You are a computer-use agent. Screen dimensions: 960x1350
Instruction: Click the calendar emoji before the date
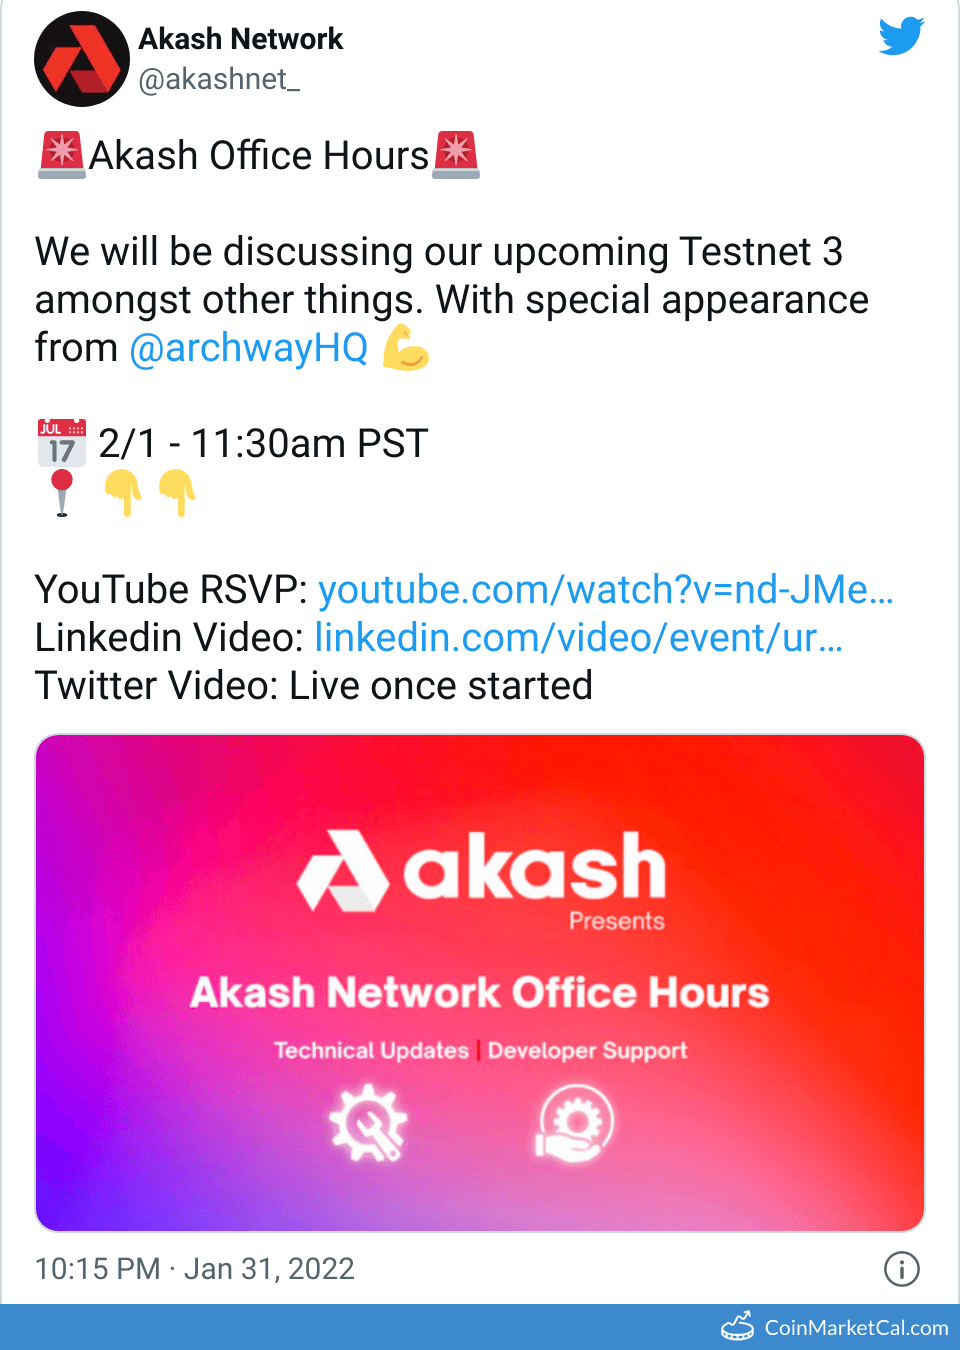pyautogui.click(x=62, y=443)
